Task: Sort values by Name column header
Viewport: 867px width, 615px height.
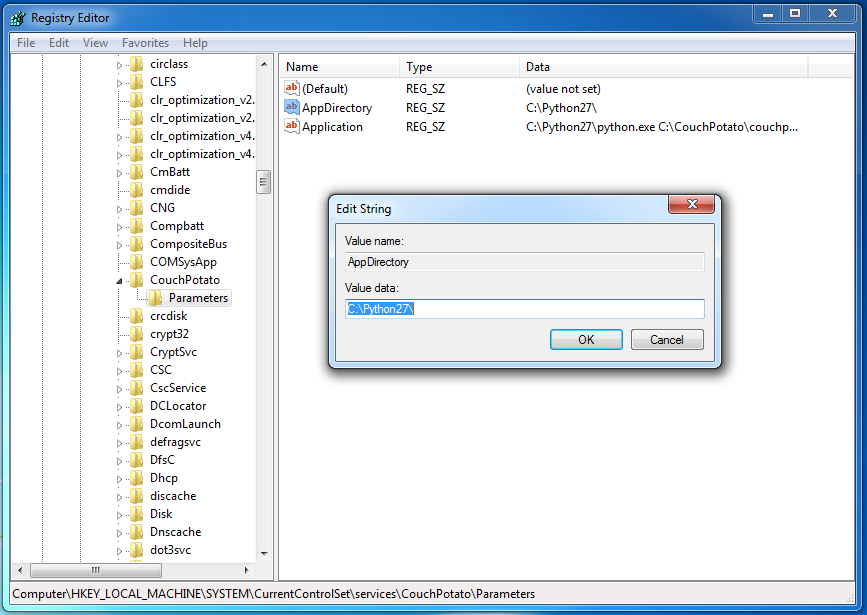Action: coord(339,67)
